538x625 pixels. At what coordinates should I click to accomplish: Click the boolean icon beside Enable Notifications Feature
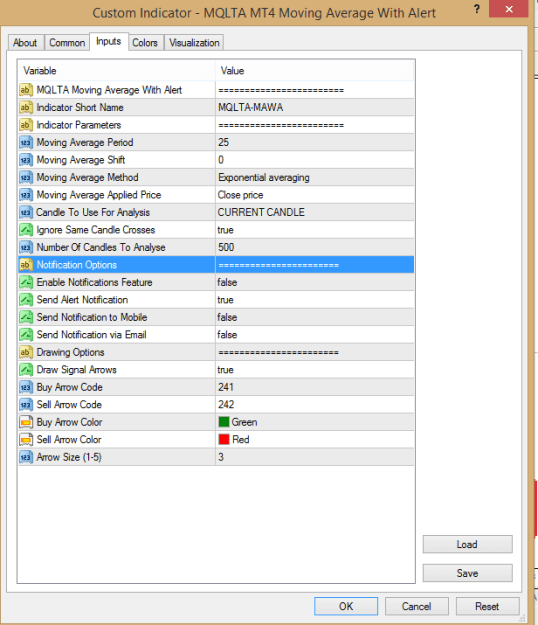[26, 282]
